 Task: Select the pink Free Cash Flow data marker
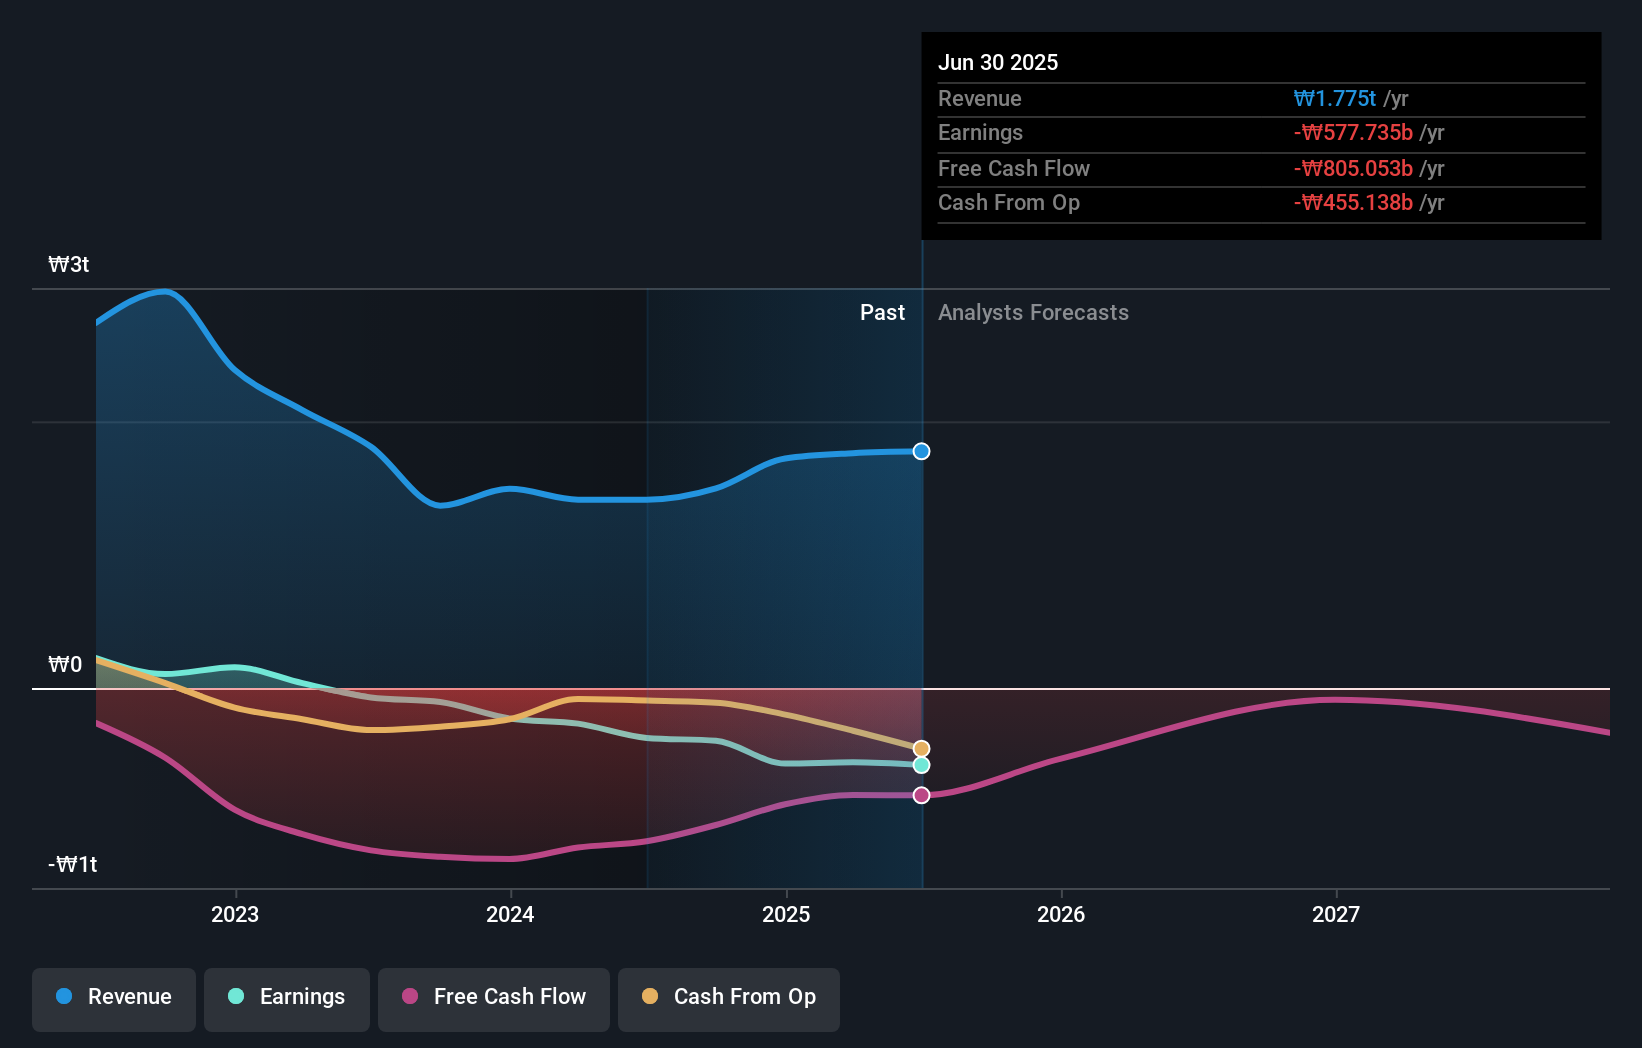tap(920, 795)
